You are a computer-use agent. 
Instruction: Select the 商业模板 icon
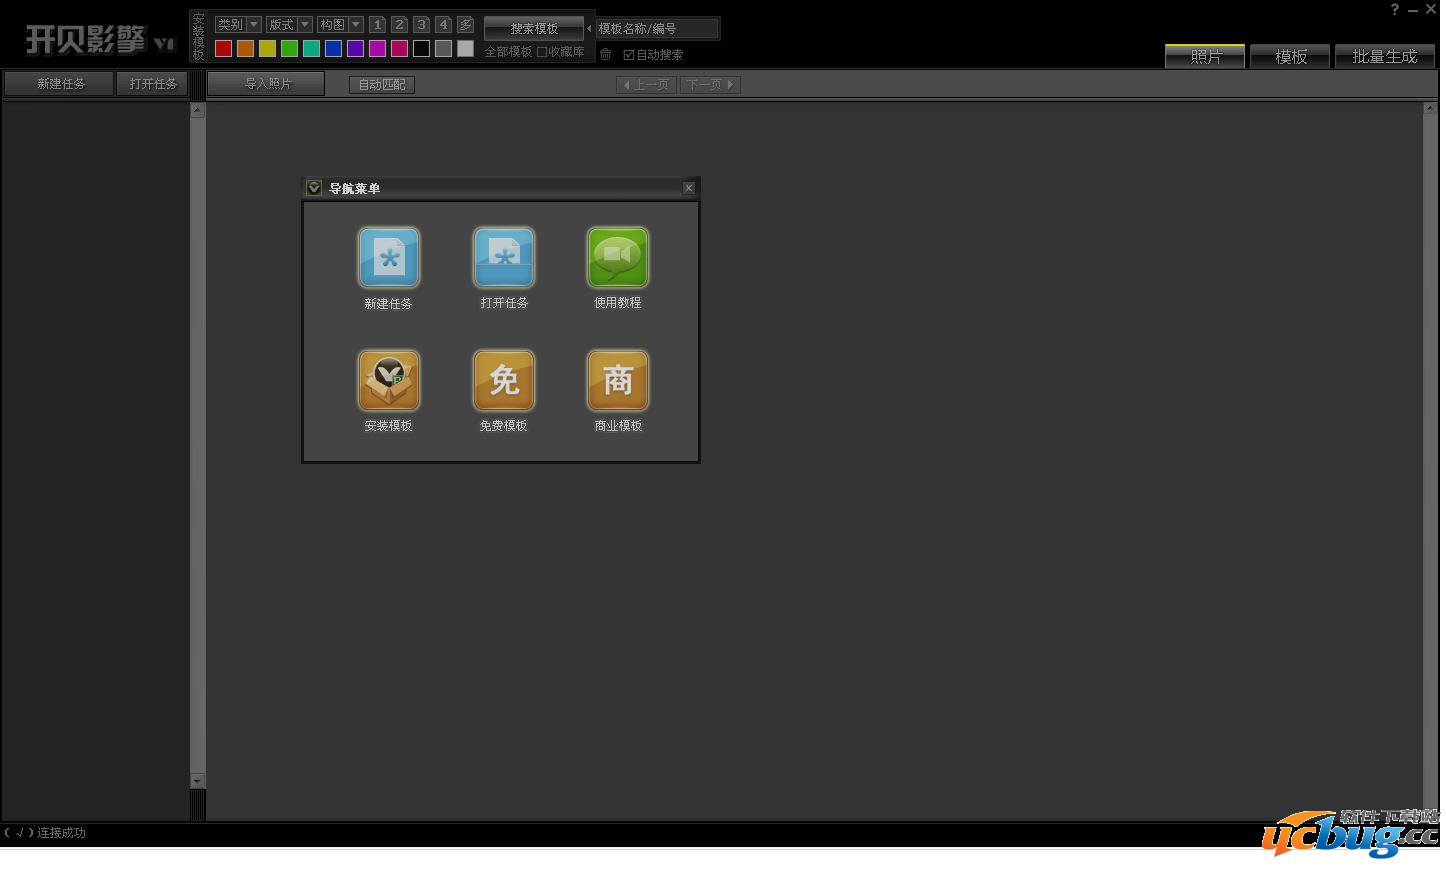coord(617,380)
